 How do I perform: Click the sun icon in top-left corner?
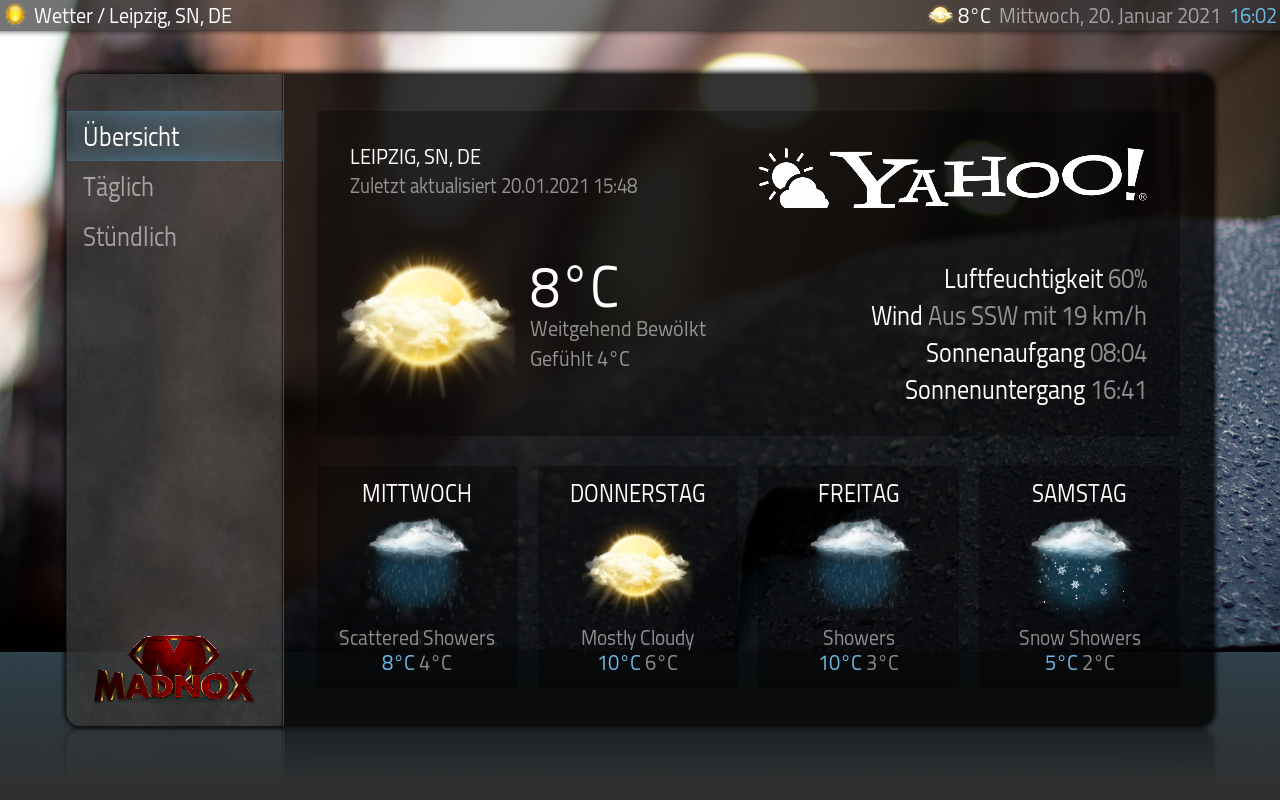coord(15,15)
